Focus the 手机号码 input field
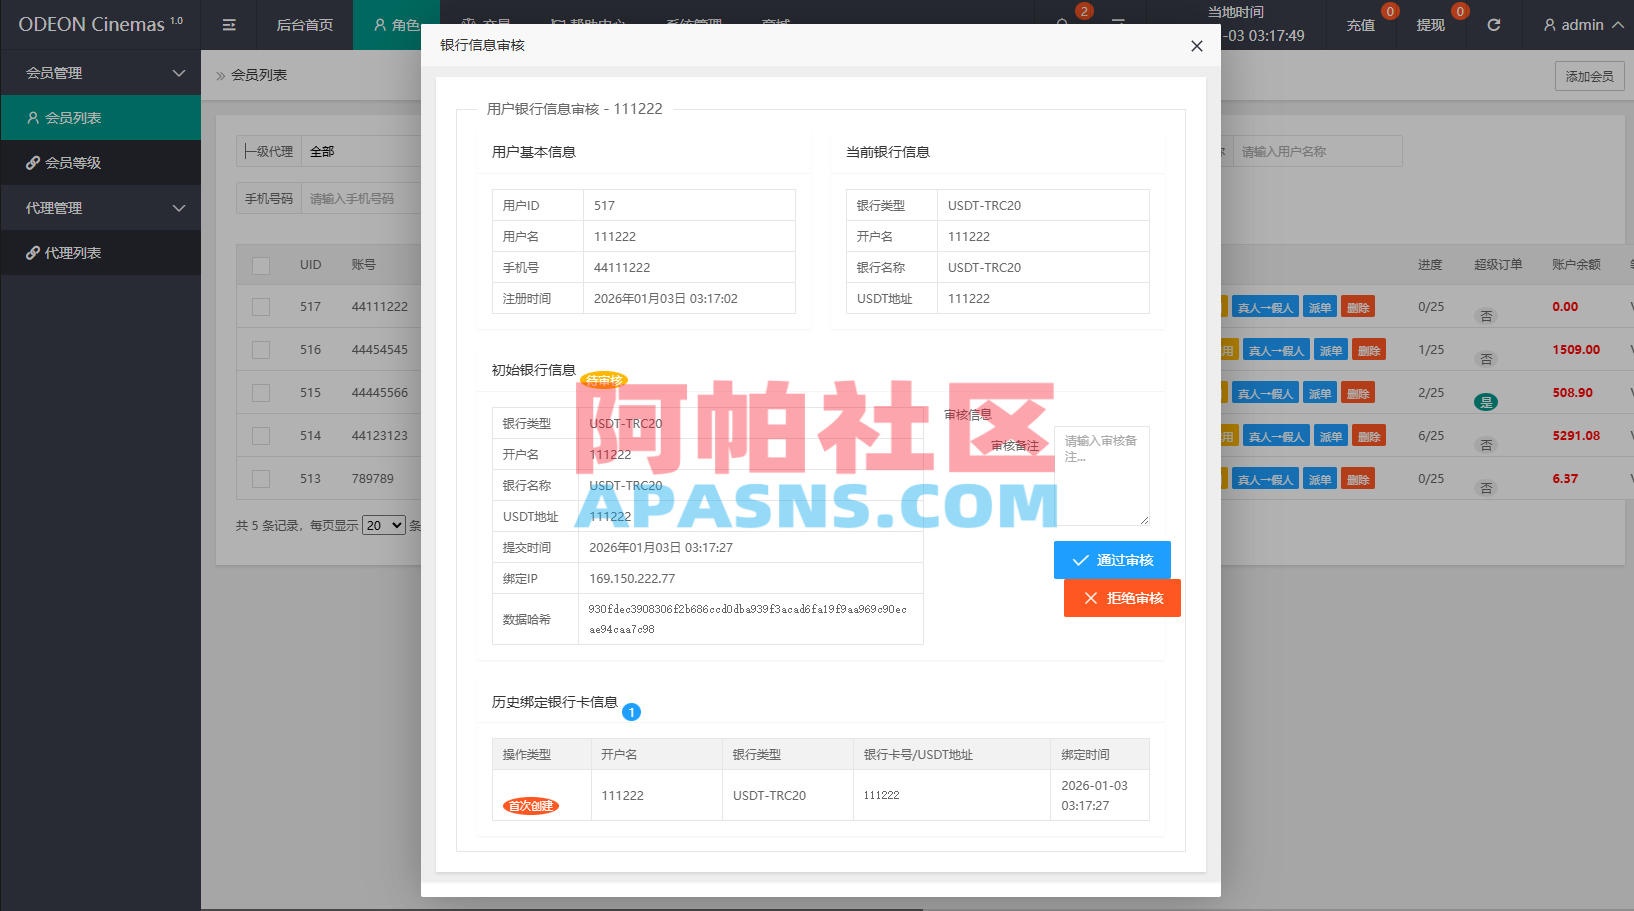 pyautogui.click(x=361, y=199)
